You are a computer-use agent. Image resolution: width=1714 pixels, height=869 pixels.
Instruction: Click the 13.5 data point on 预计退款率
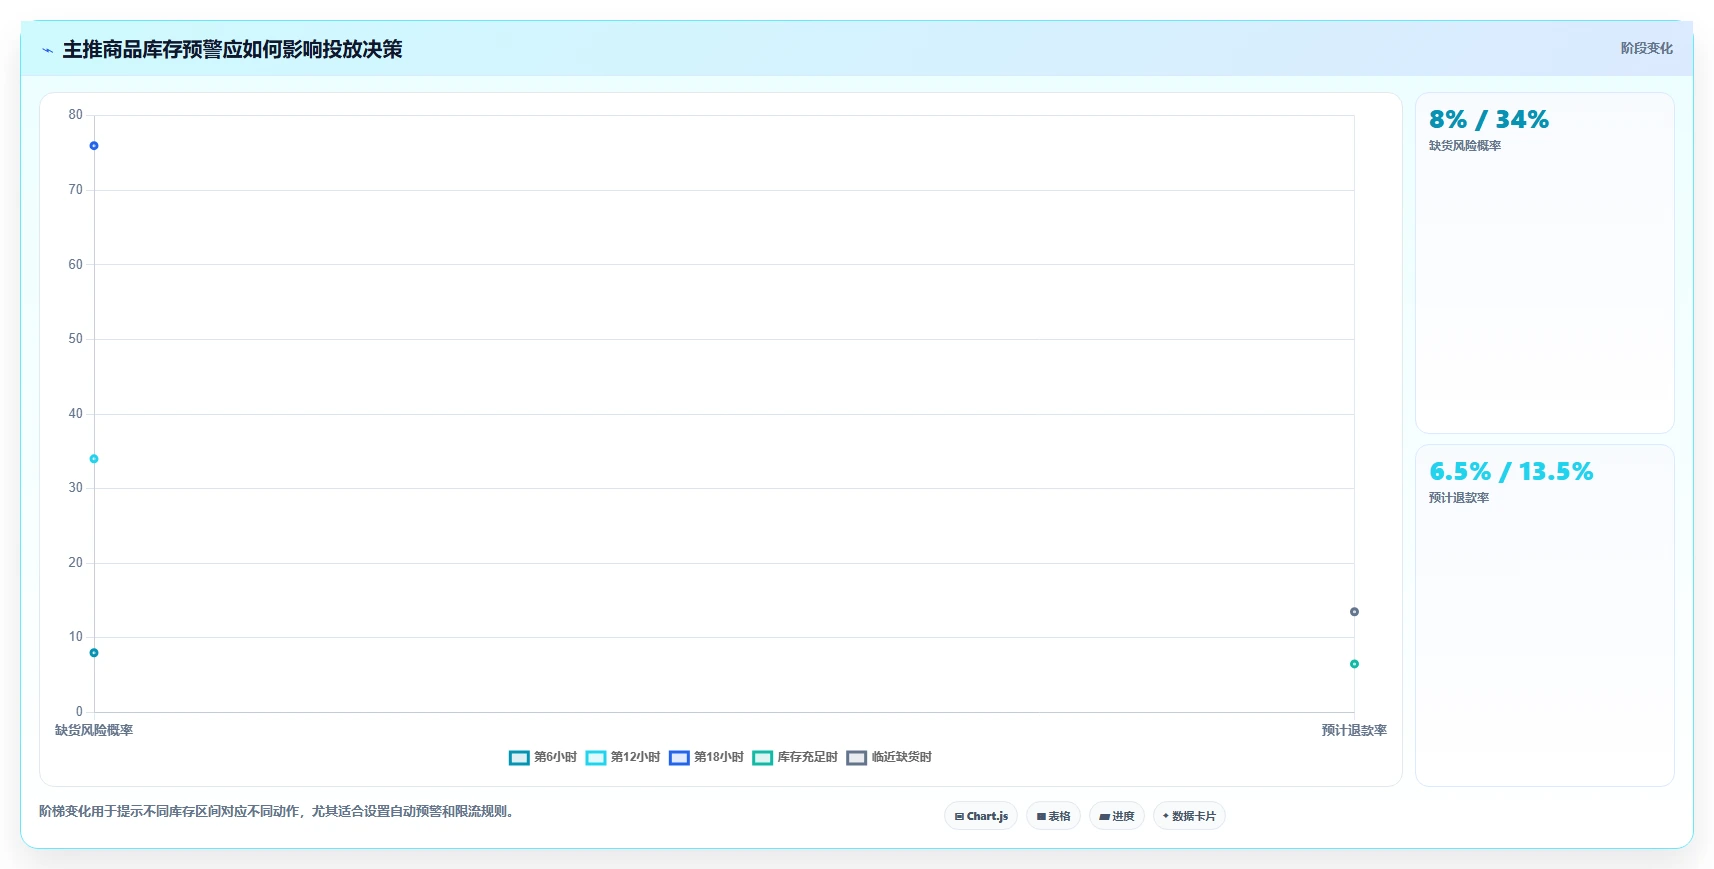(1354, 612)
